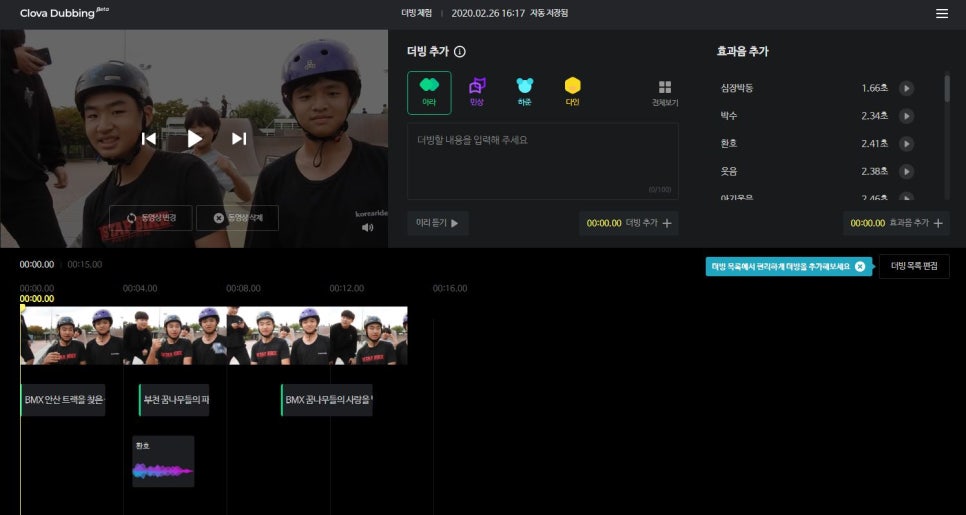Select the 민상 voice

coord(477,93)
